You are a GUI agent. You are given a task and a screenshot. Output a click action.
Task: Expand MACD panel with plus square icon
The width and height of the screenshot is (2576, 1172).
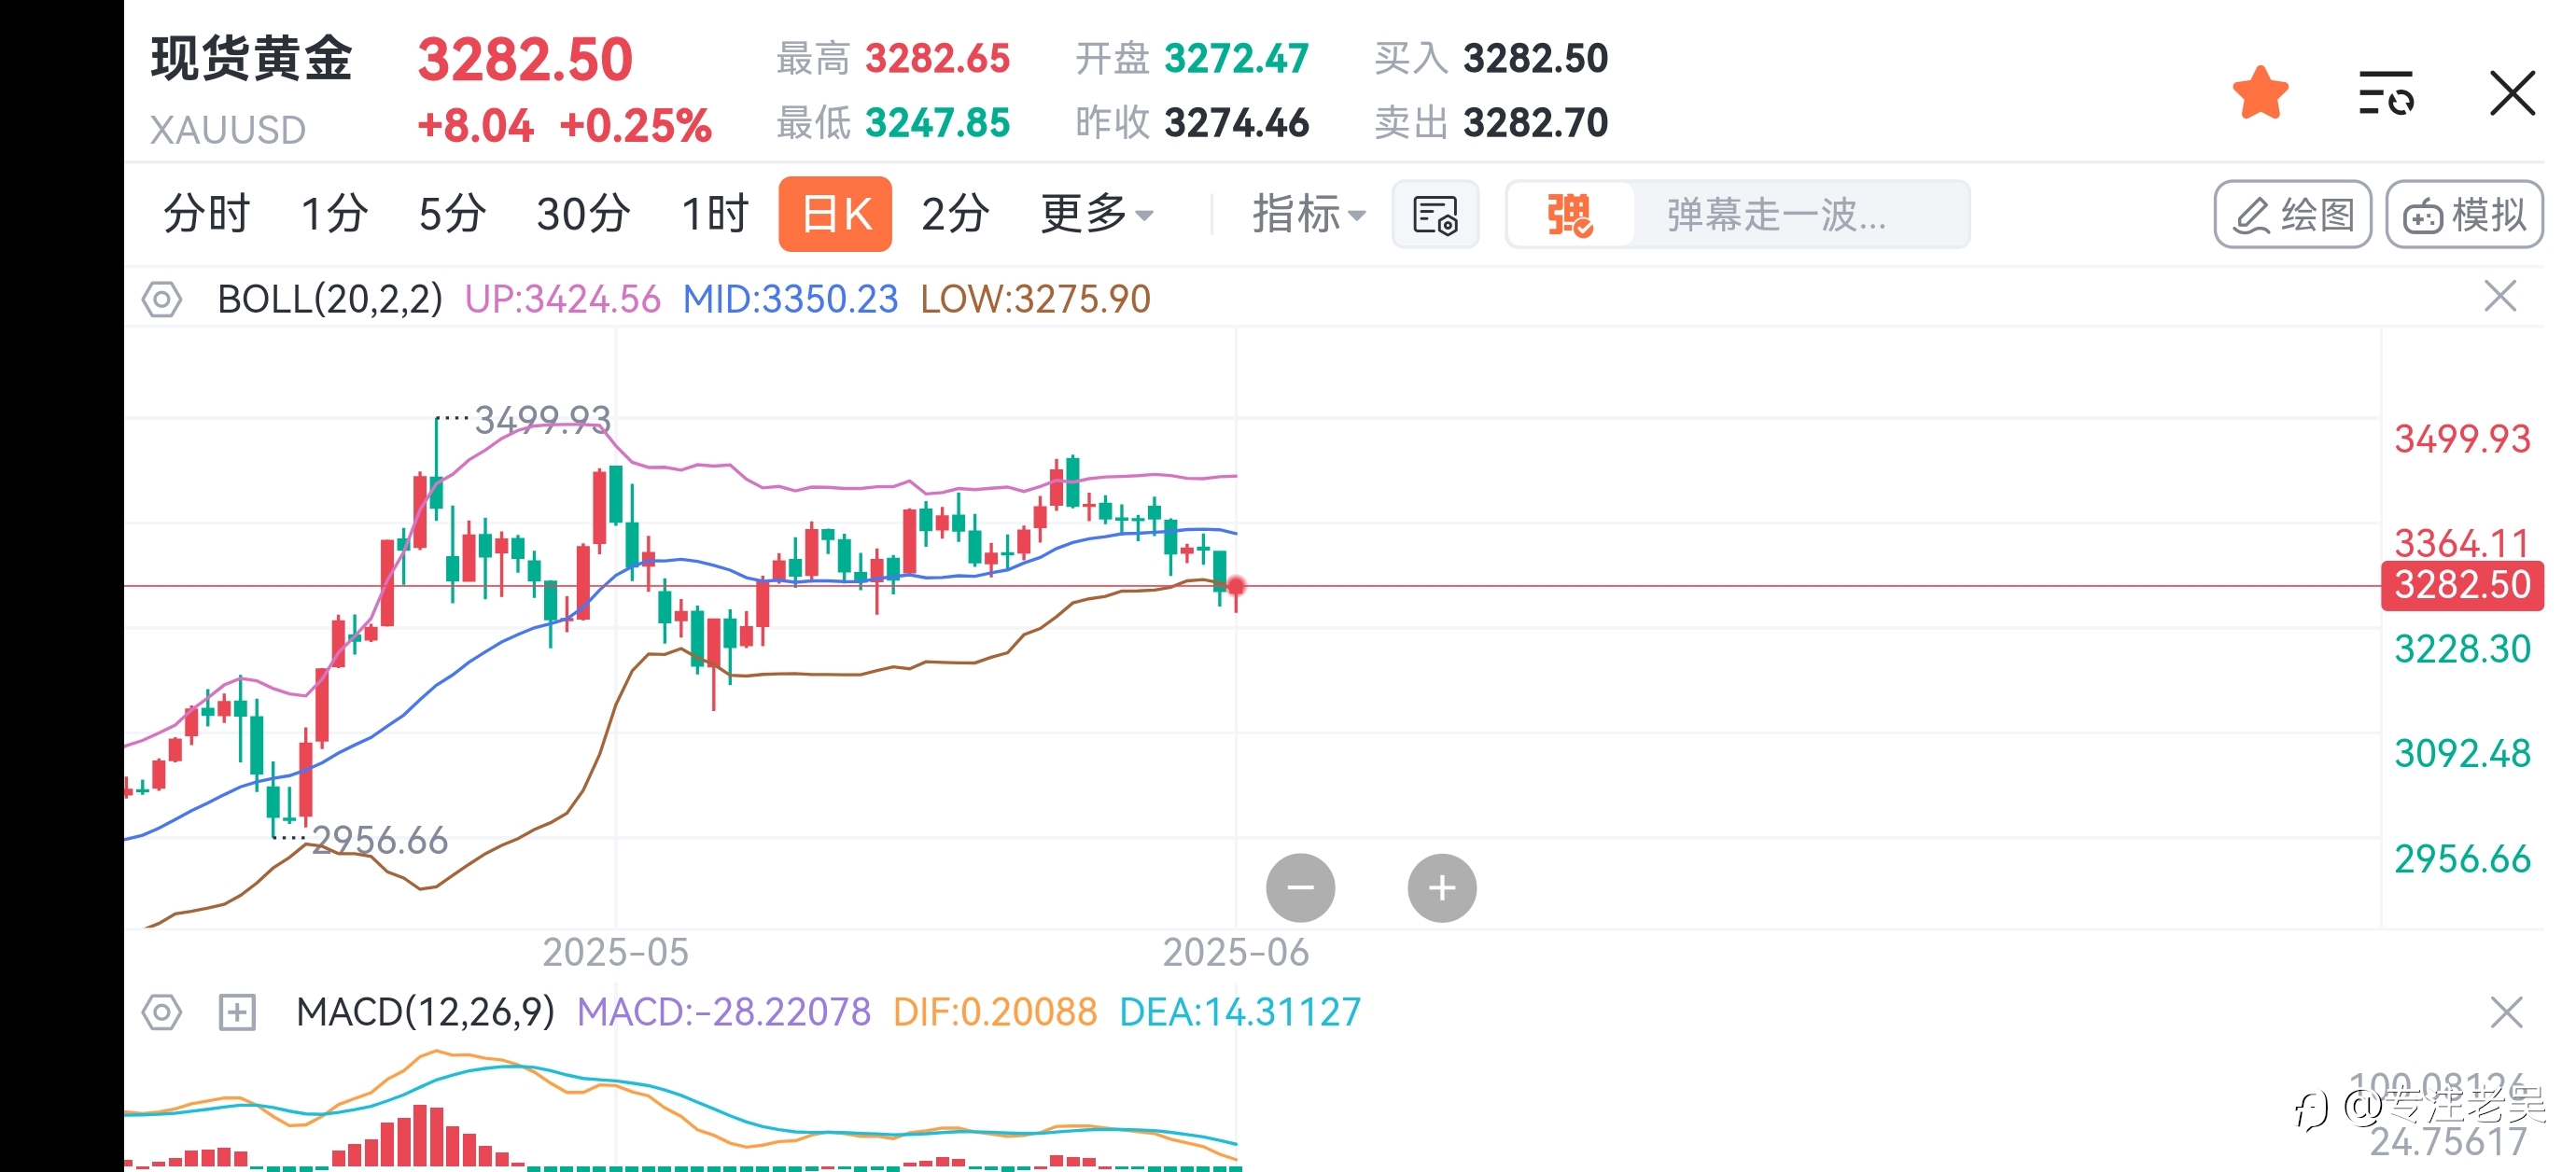pyautogui.click(x=237, y=1012)
